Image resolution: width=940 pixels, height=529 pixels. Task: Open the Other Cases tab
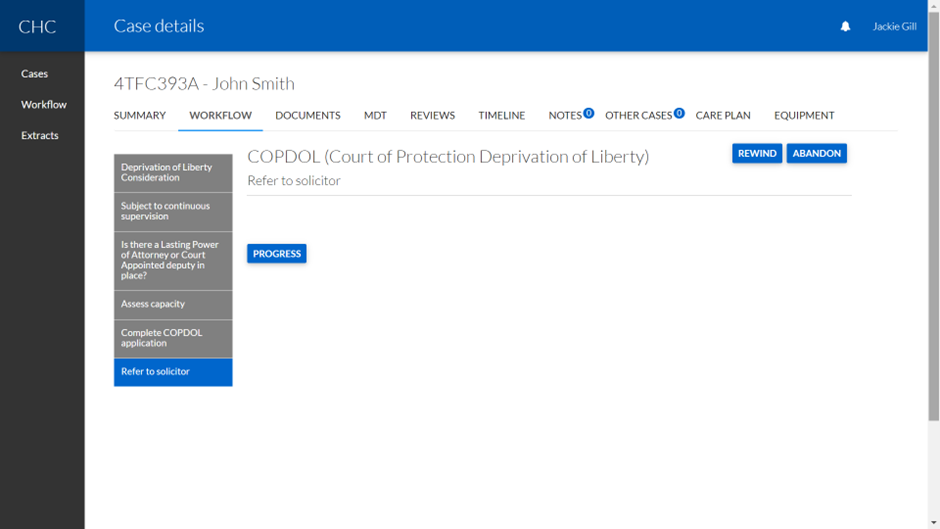click(640, 115)
